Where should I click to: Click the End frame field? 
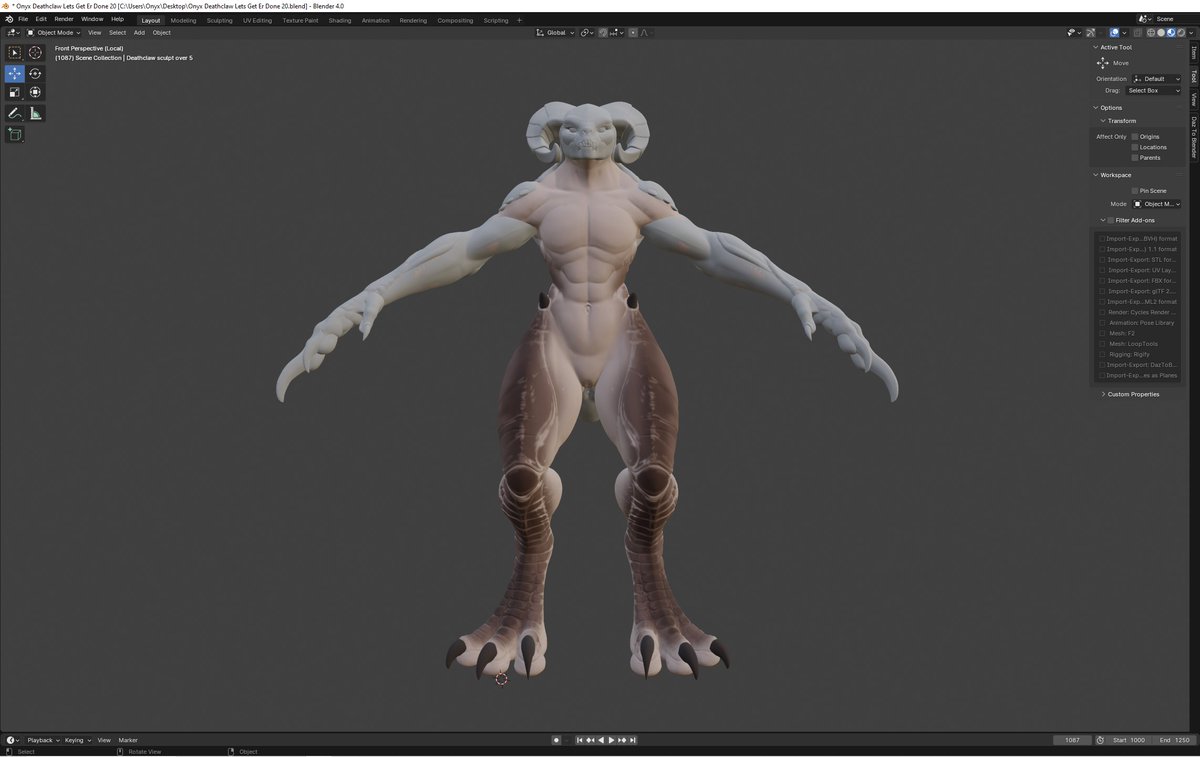pos(1174,740)
